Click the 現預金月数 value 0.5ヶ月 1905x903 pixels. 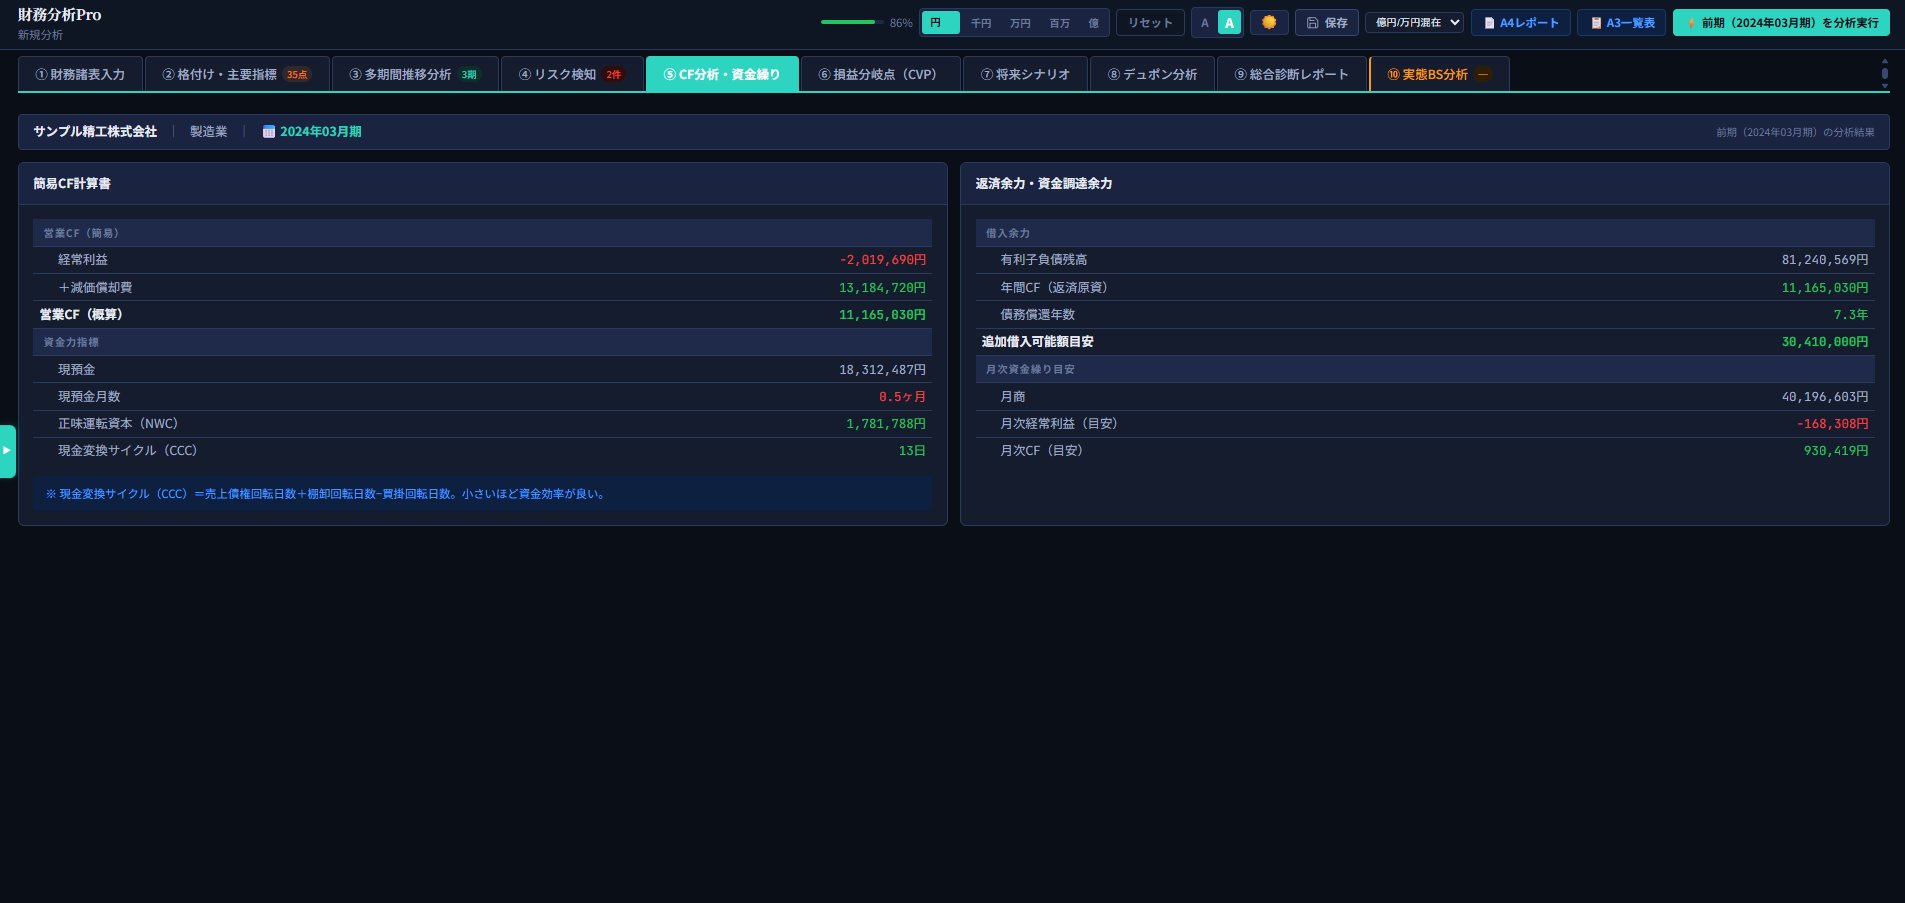tap(903, 397)
